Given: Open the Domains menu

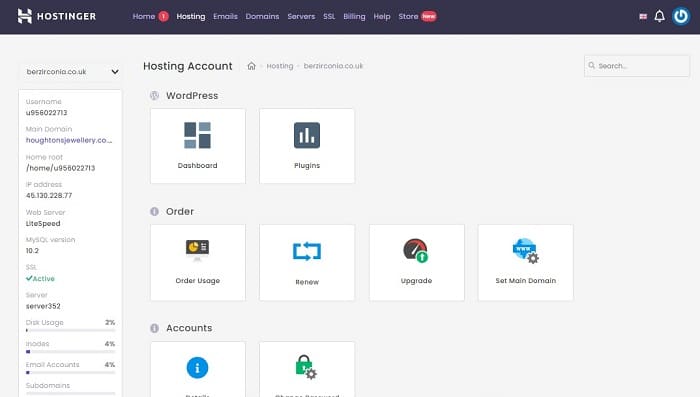Looking at the screenshot, I should 262,17.
